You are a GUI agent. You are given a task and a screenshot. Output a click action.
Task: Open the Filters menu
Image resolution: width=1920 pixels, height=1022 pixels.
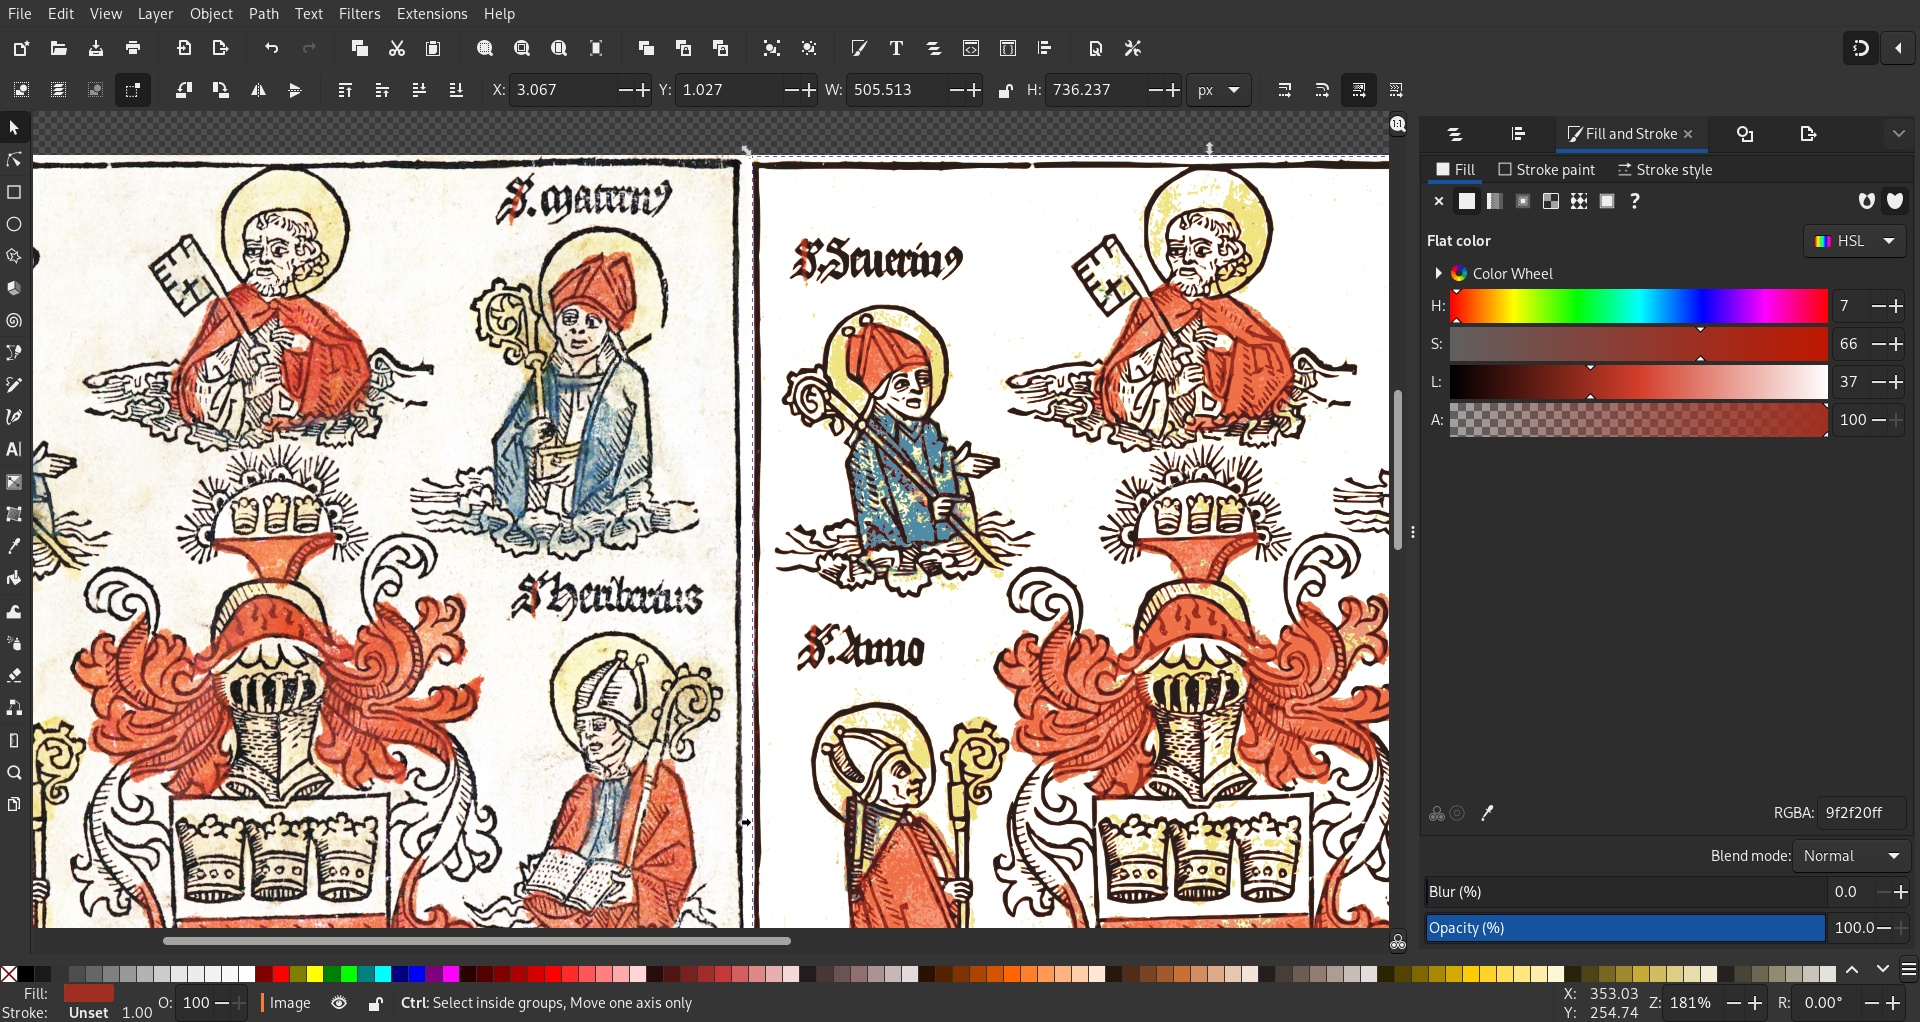point(359,14)
